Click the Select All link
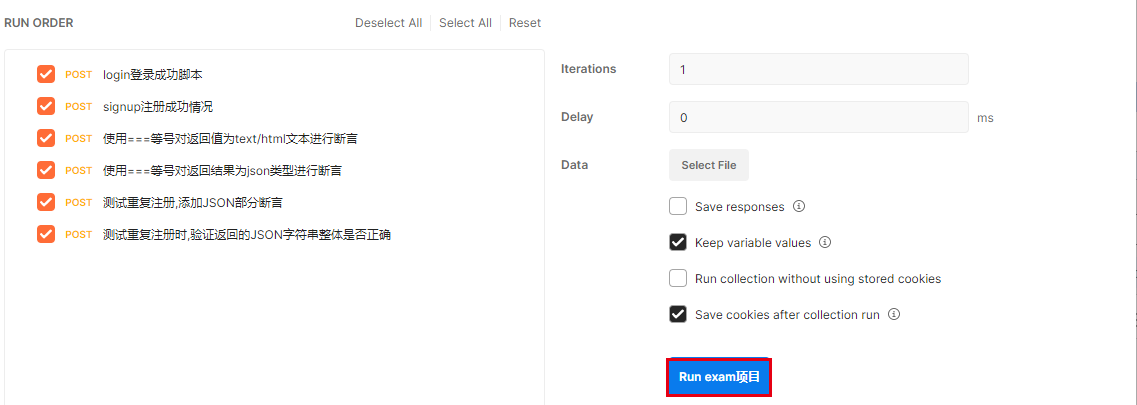 pos(465,23)
